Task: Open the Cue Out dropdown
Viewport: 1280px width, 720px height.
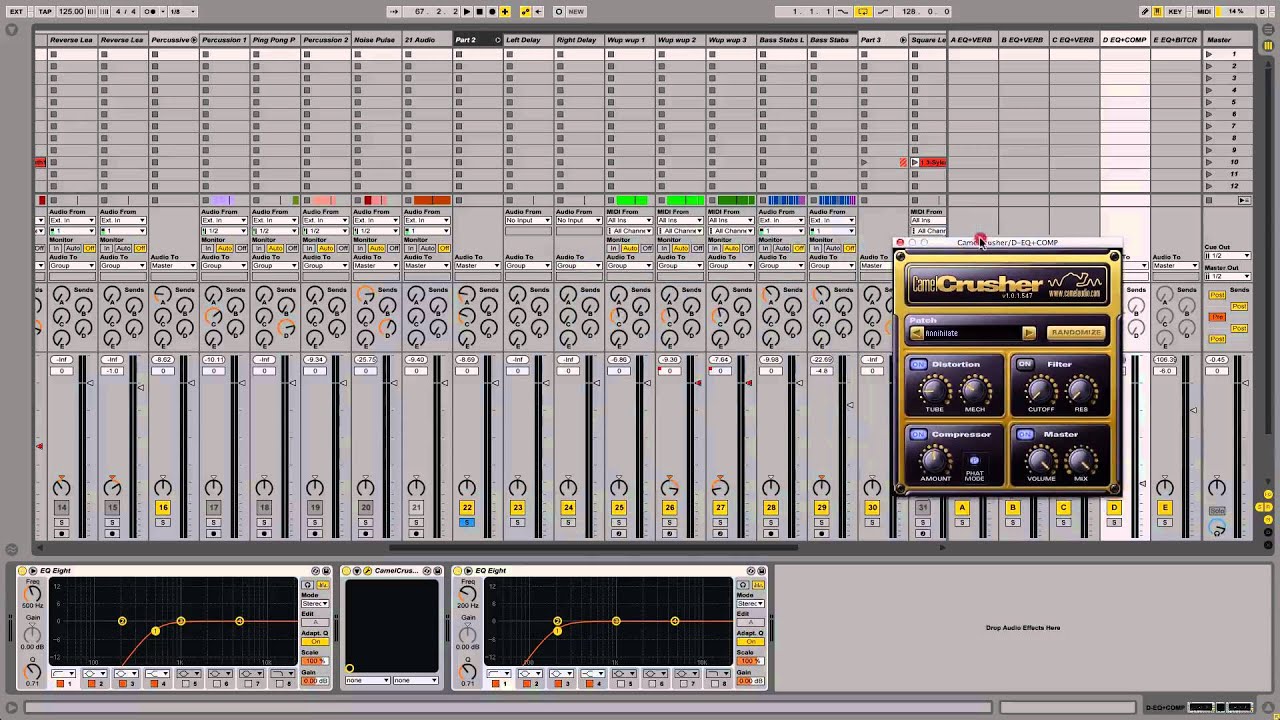Action: click(x=1229, y=255)
